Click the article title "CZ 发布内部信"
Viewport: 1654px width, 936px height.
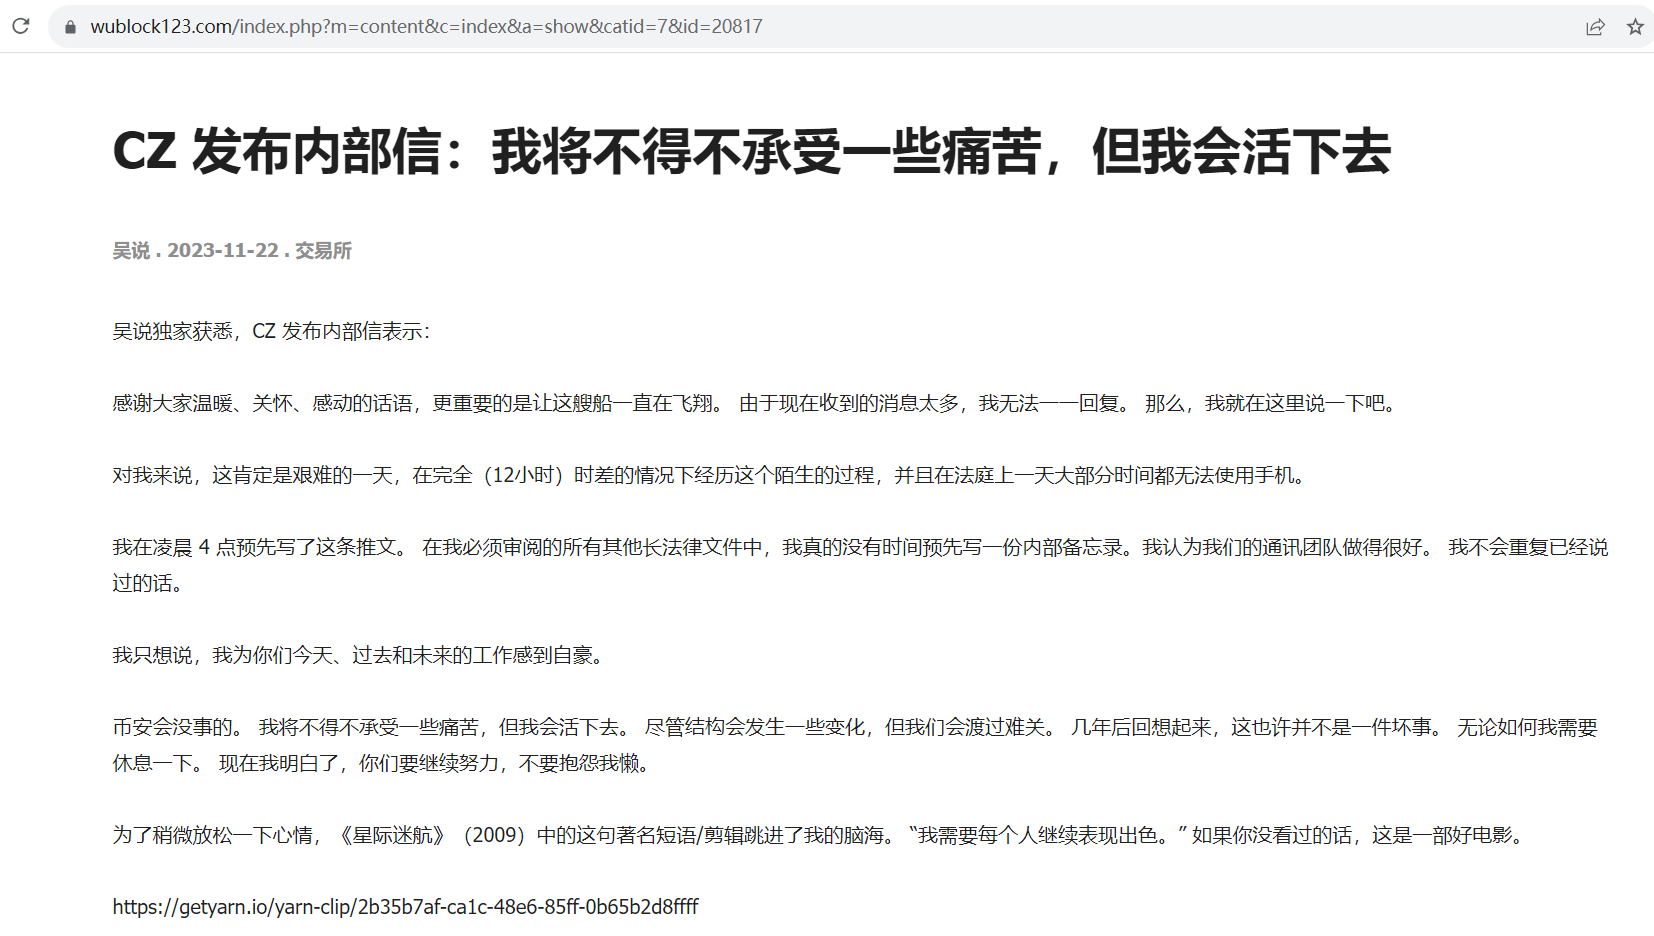tap(751, 152)
